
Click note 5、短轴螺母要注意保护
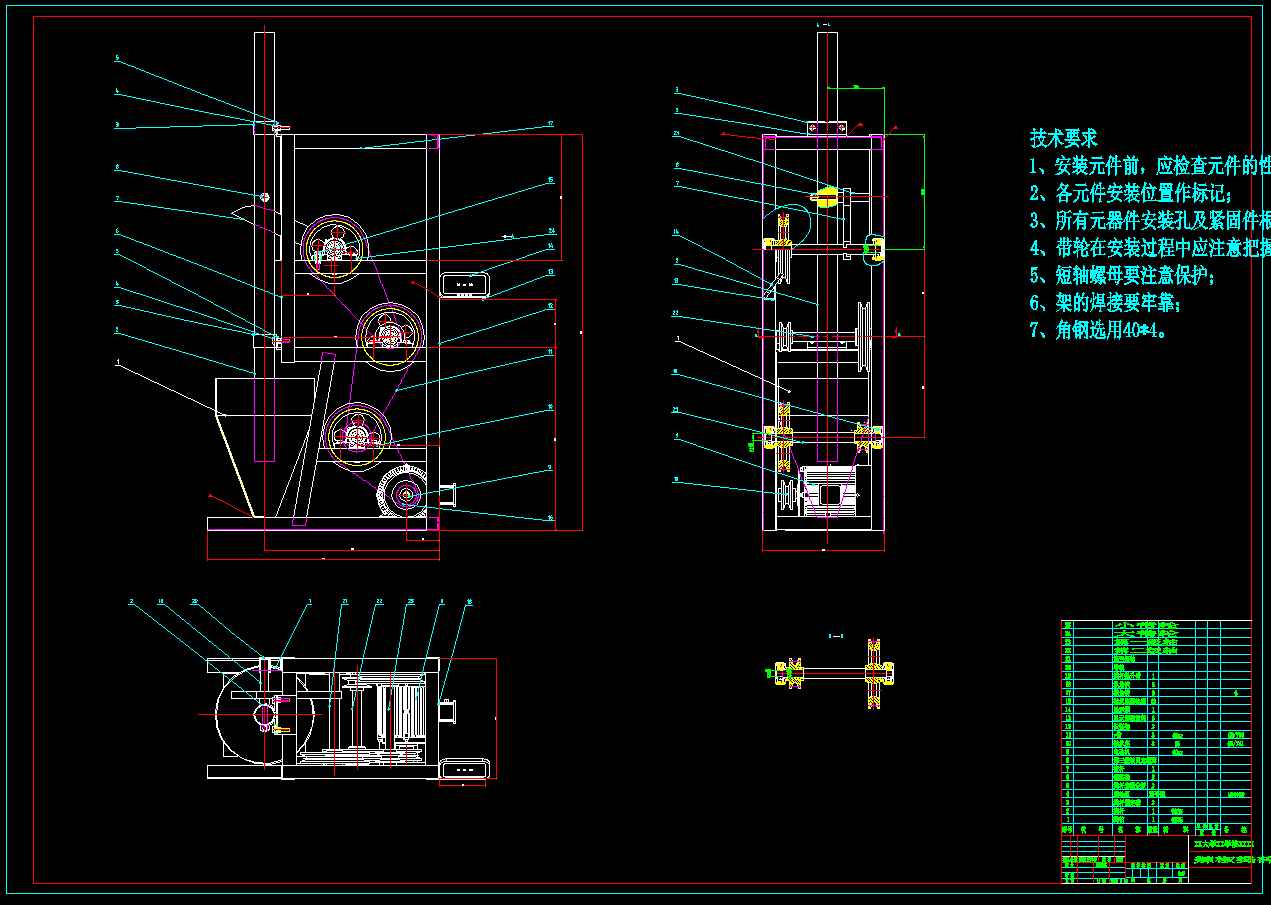click(x=1123, y=275)
